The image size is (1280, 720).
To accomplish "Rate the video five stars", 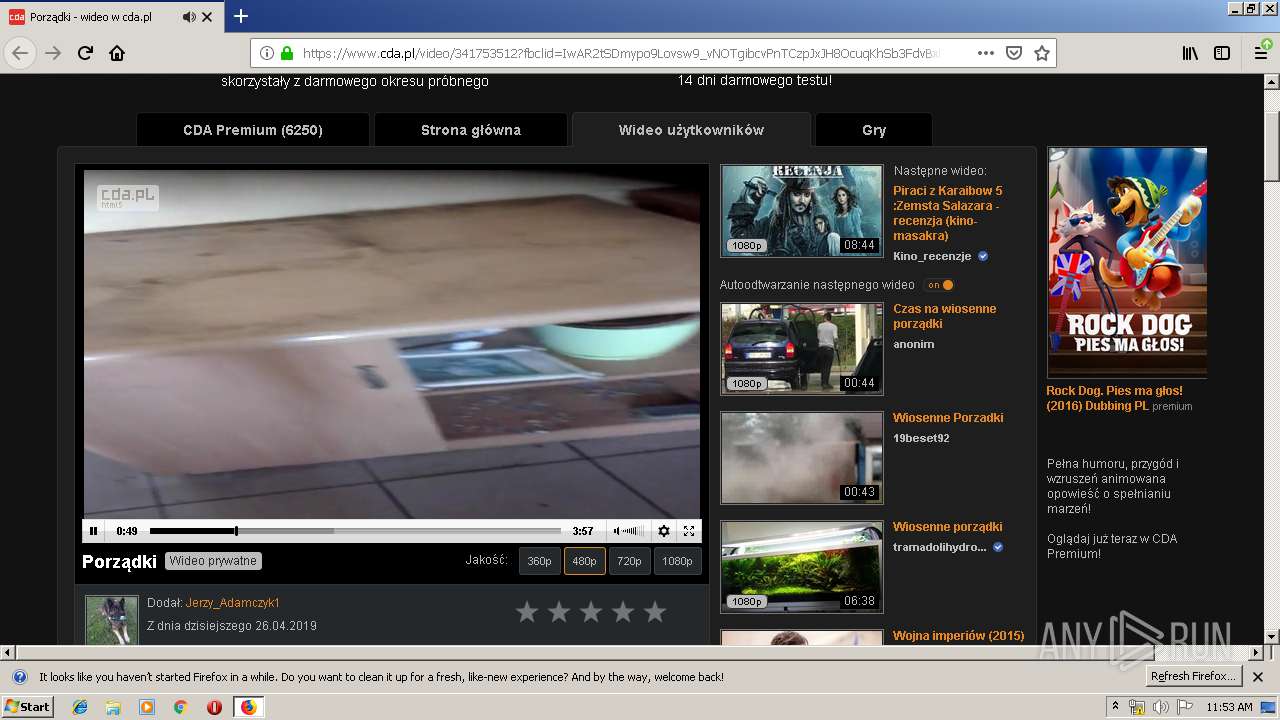I will click(x=655, y=612).
